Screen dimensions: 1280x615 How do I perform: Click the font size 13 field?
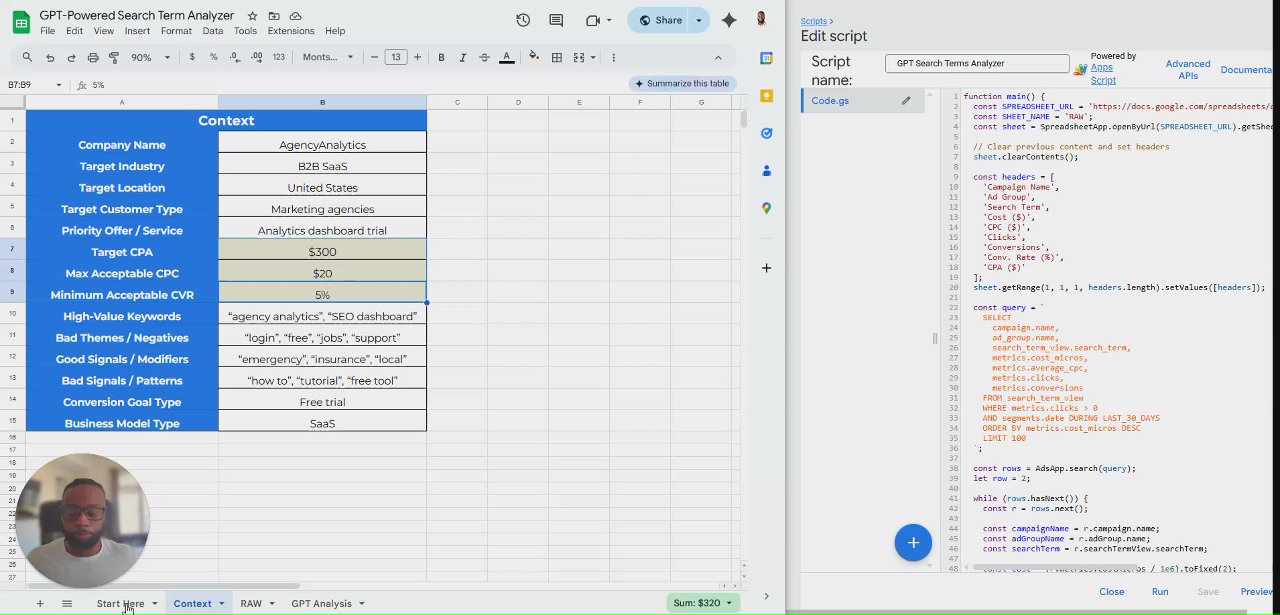coord(396,57)
